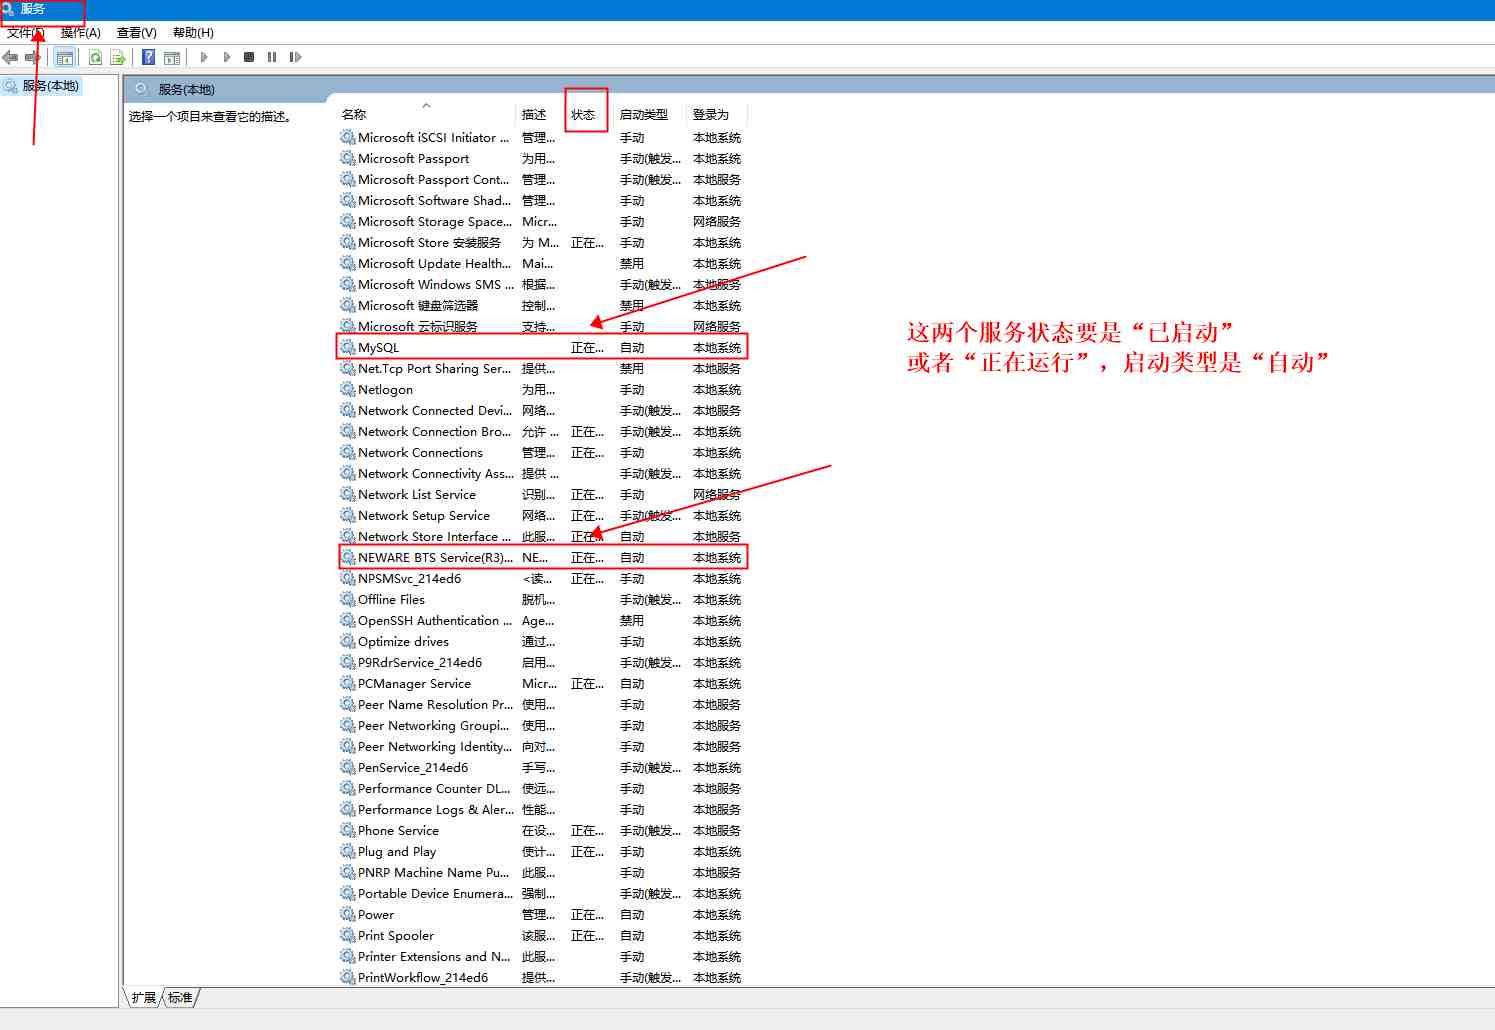Click the Pause Service toolbar icon

pyautogui.click(x=272, y=57)
